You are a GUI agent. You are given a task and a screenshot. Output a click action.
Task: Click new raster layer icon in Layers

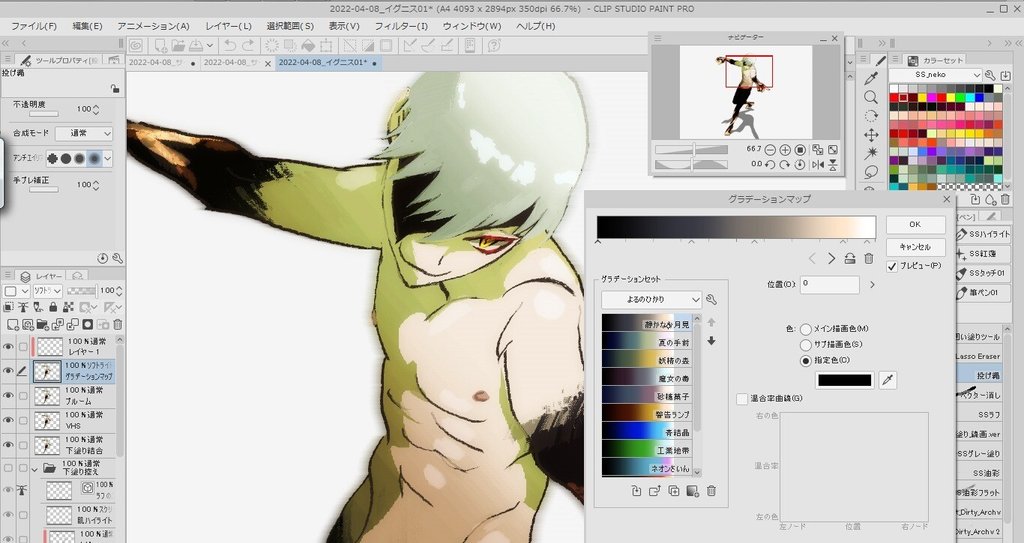[x=12, y=324]
